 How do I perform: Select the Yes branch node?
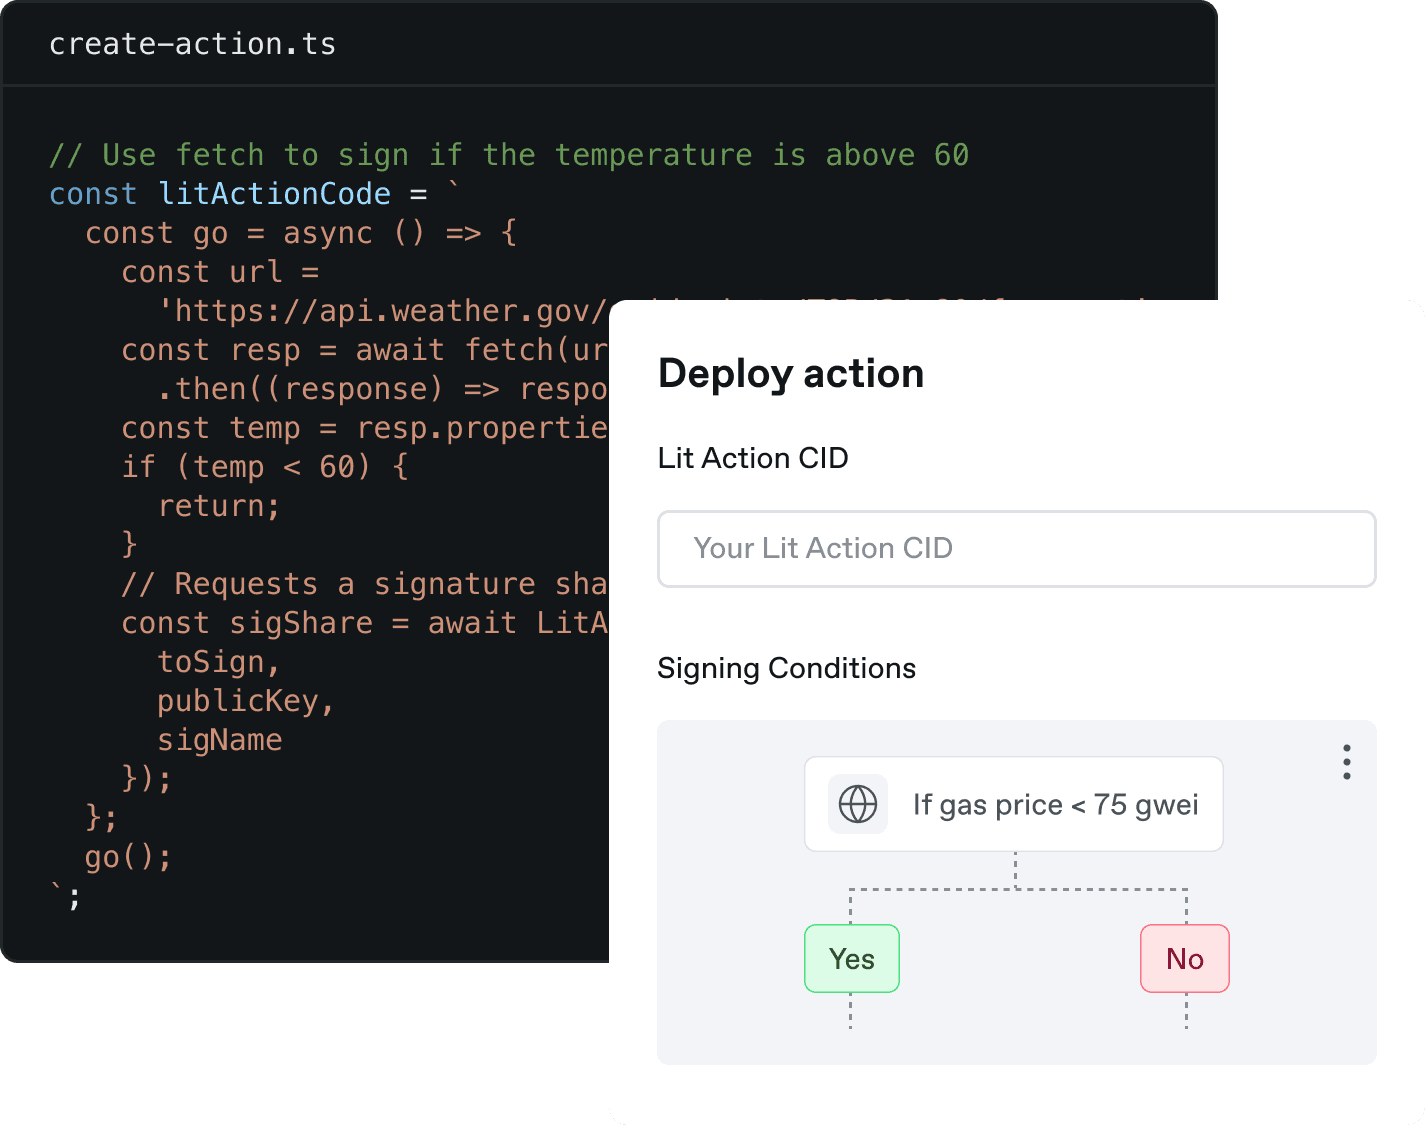pos(852,959)
